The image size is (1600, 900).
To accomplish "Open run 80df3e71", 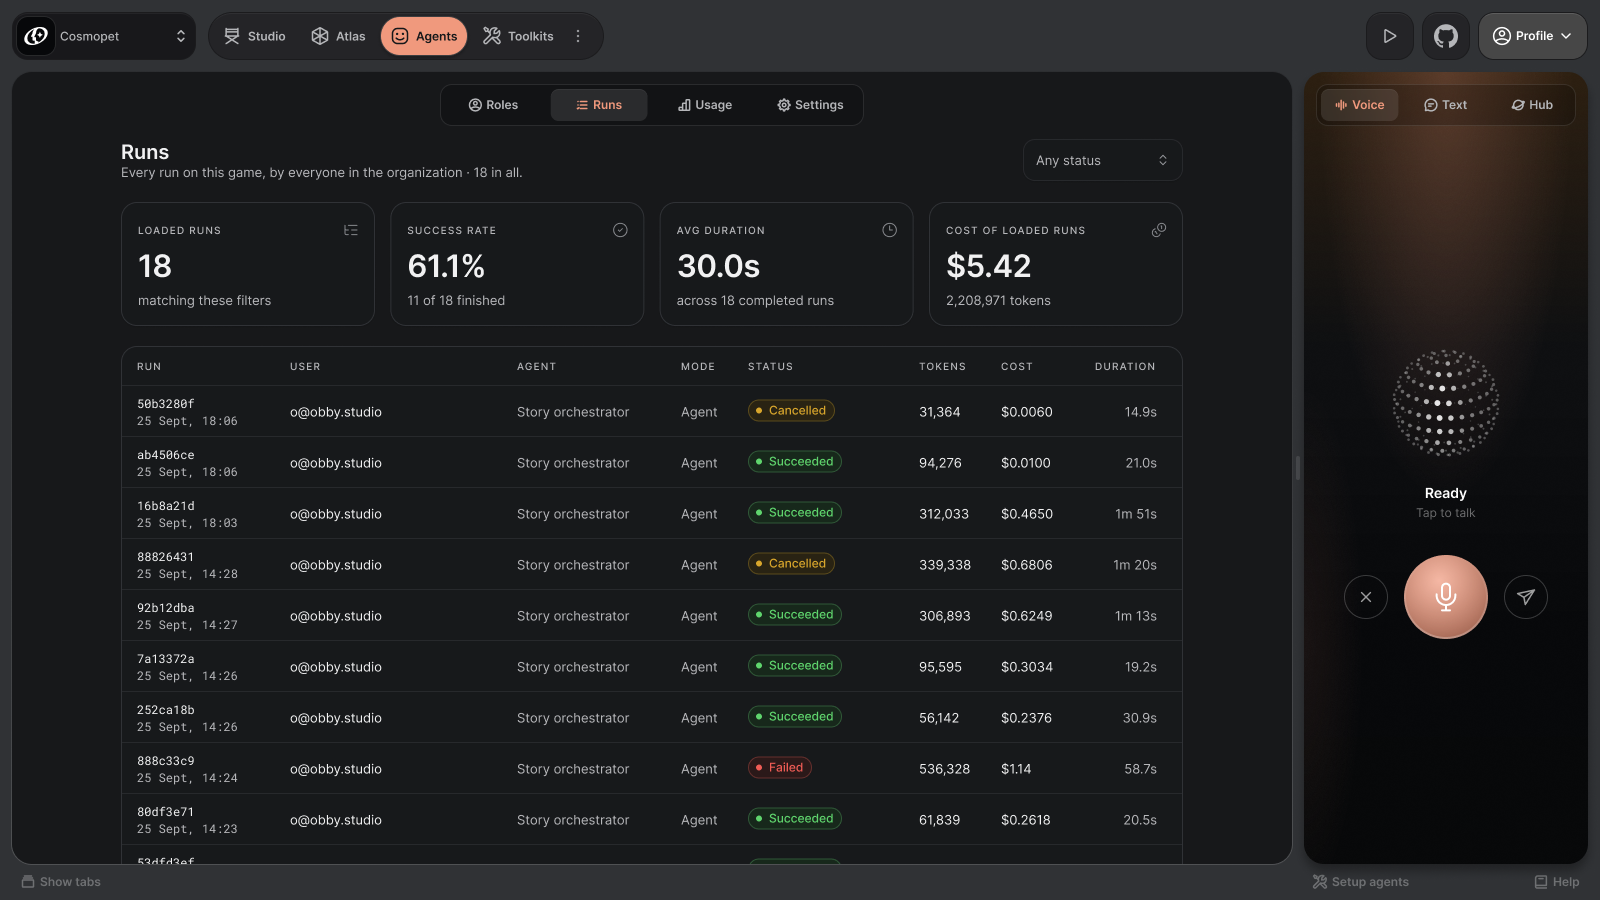I will pos(652,820).
